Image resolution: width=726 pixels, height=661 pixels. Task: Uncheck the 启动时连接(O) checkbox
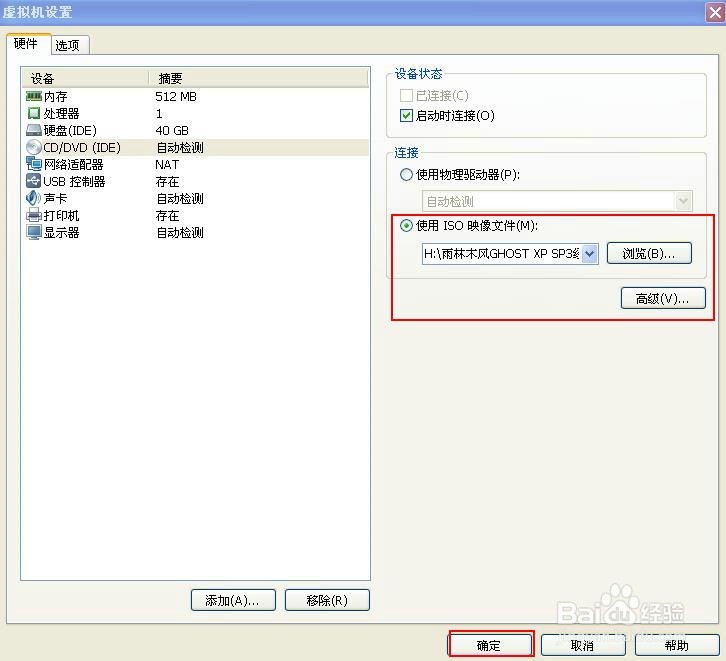coord(406,115)
